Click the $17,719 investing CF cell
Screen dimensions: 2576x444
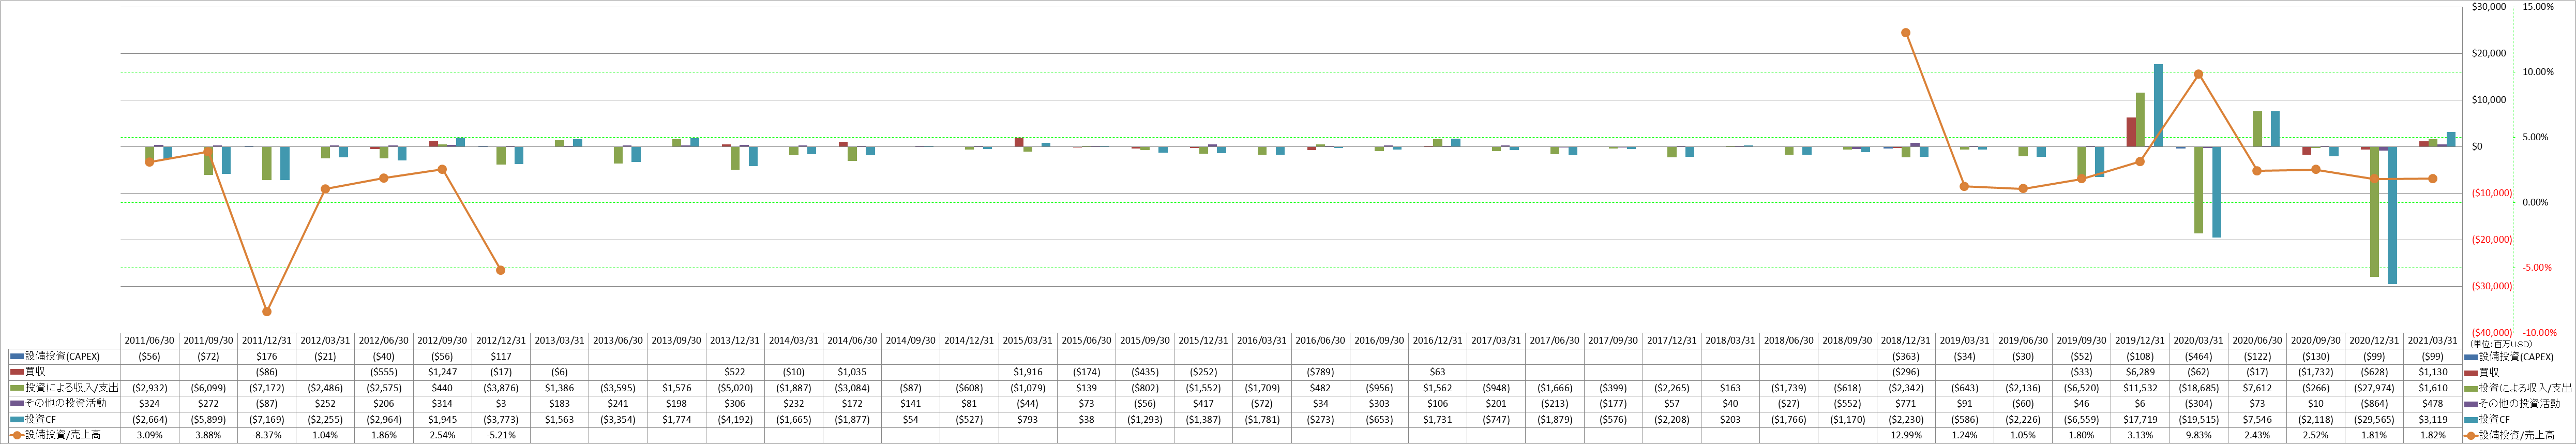pos(2140,420)
